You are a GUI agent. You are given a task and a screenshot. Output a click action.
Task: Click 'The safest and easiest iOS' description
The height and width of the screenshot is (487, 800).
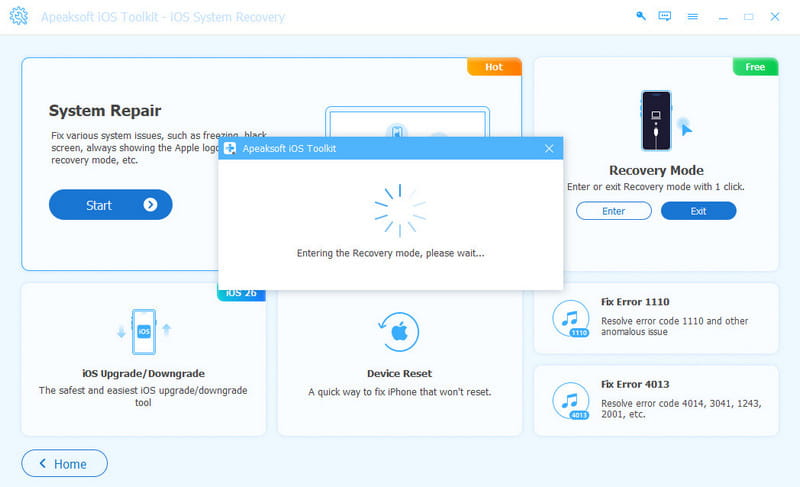pos(143,396)
